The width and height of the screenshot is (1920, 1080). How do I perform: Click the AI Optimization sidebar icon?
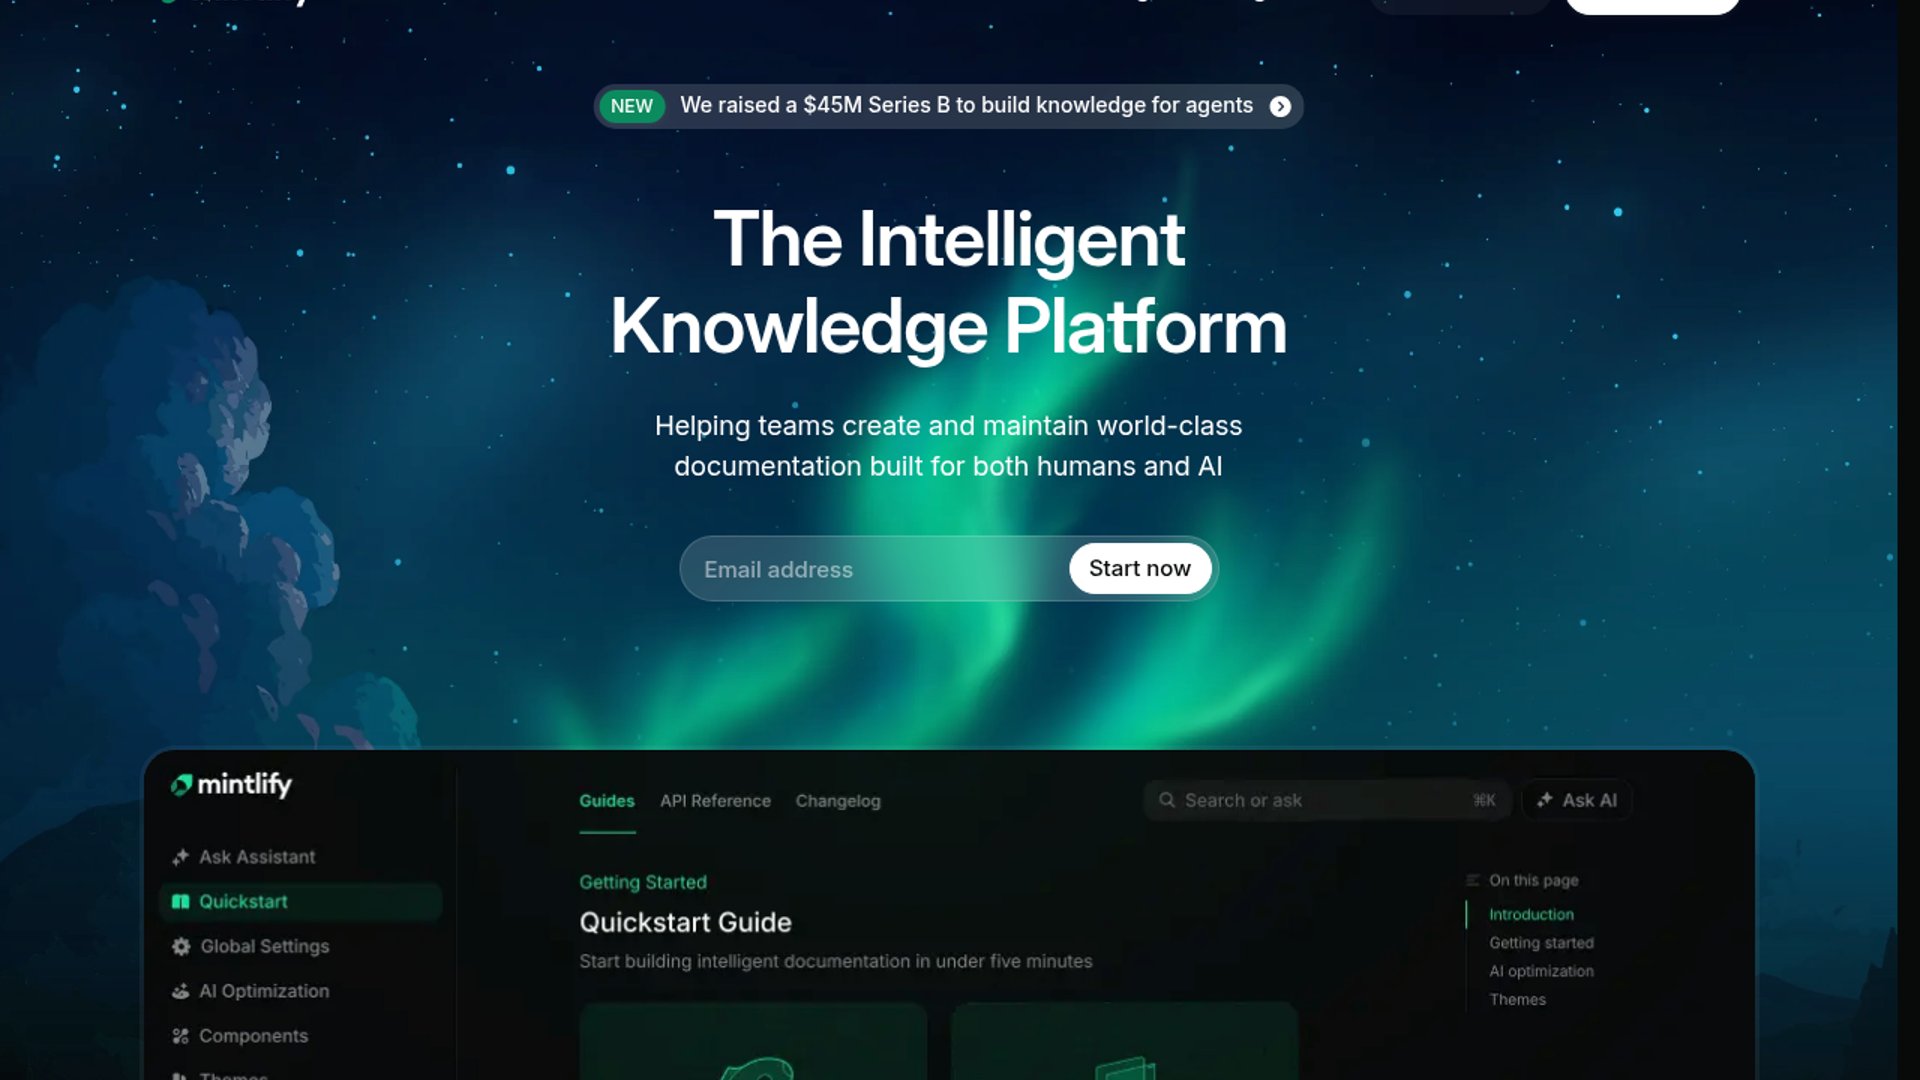(x=180, y=991)
